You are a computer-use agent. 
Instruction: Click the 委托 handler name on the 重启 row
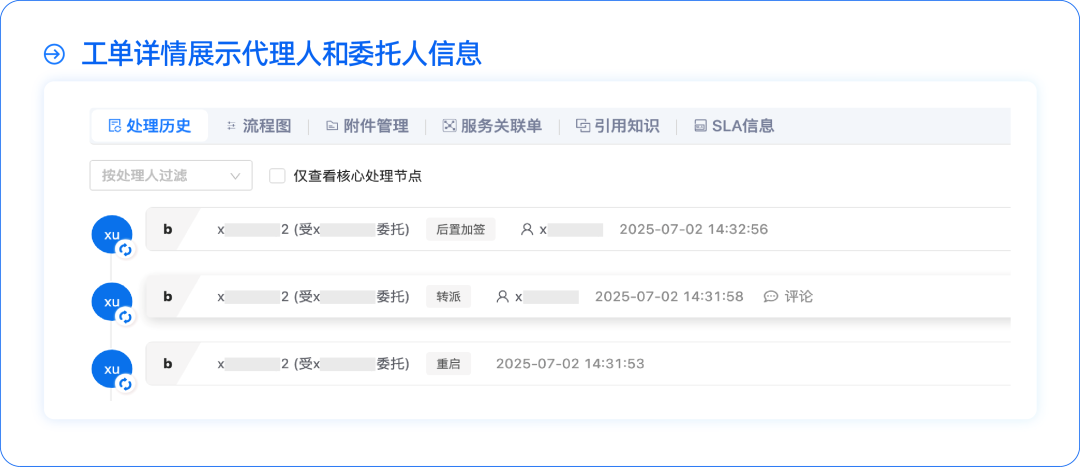(x=313, y=364)
